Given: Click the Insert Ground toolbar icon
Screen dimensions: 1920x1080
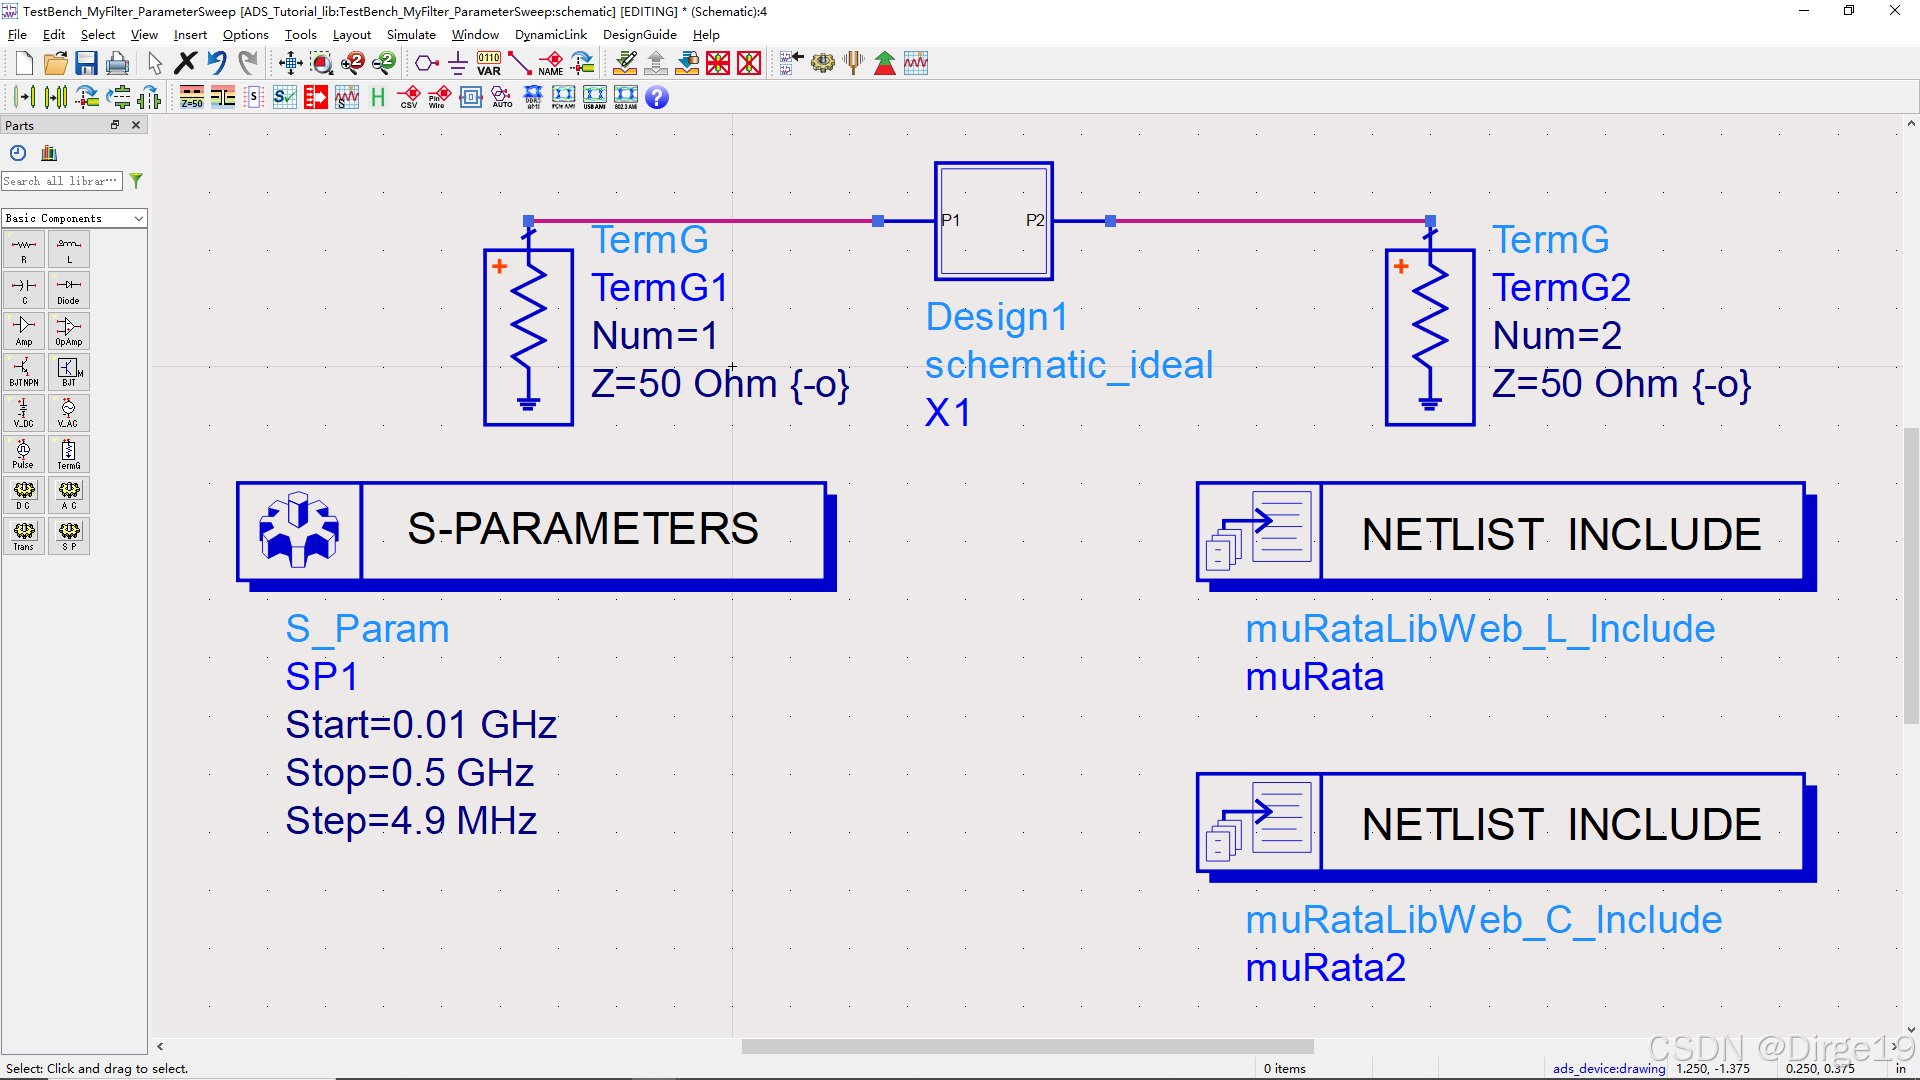Looking at the screenshot, I should pos(457,63).
